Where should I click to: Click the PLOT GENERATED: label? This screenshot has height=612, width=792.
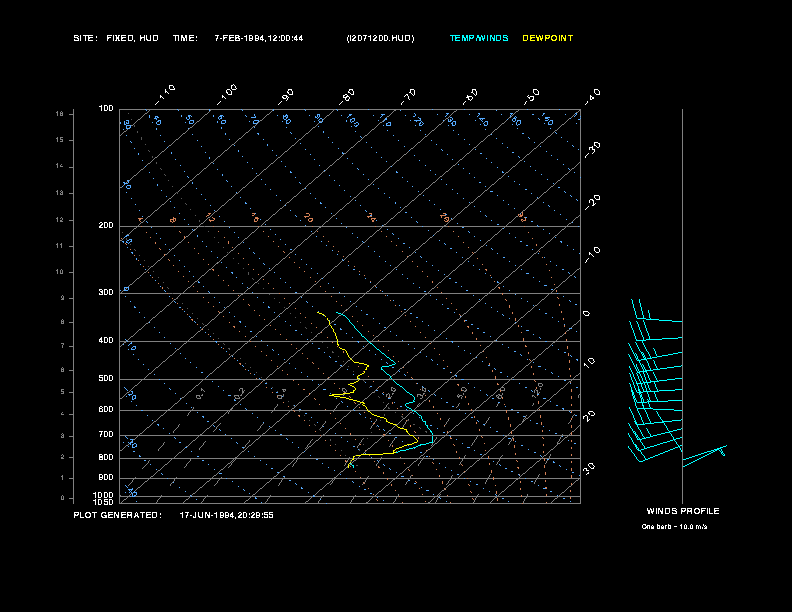[x=117, y=515]
